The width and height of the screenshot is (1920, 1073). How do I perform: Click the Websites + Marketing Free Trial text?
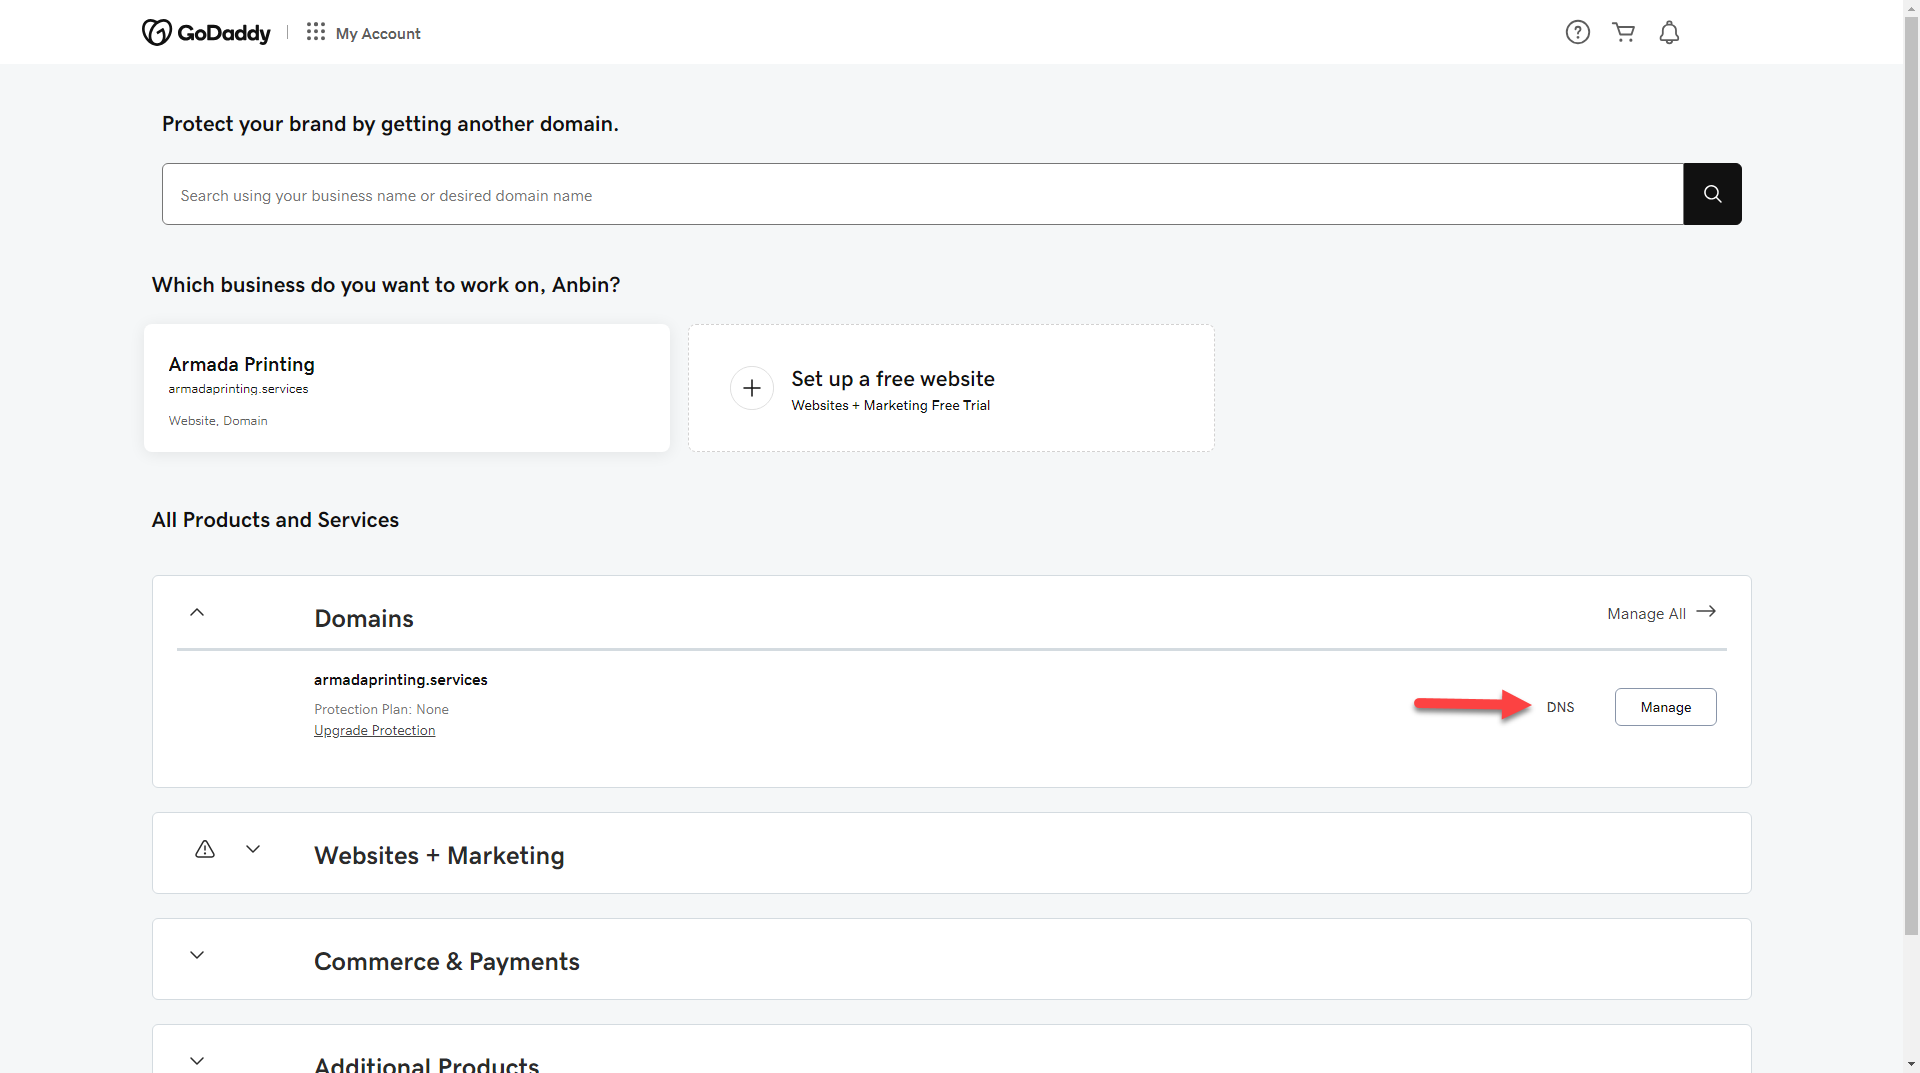[x=890, y=405]
